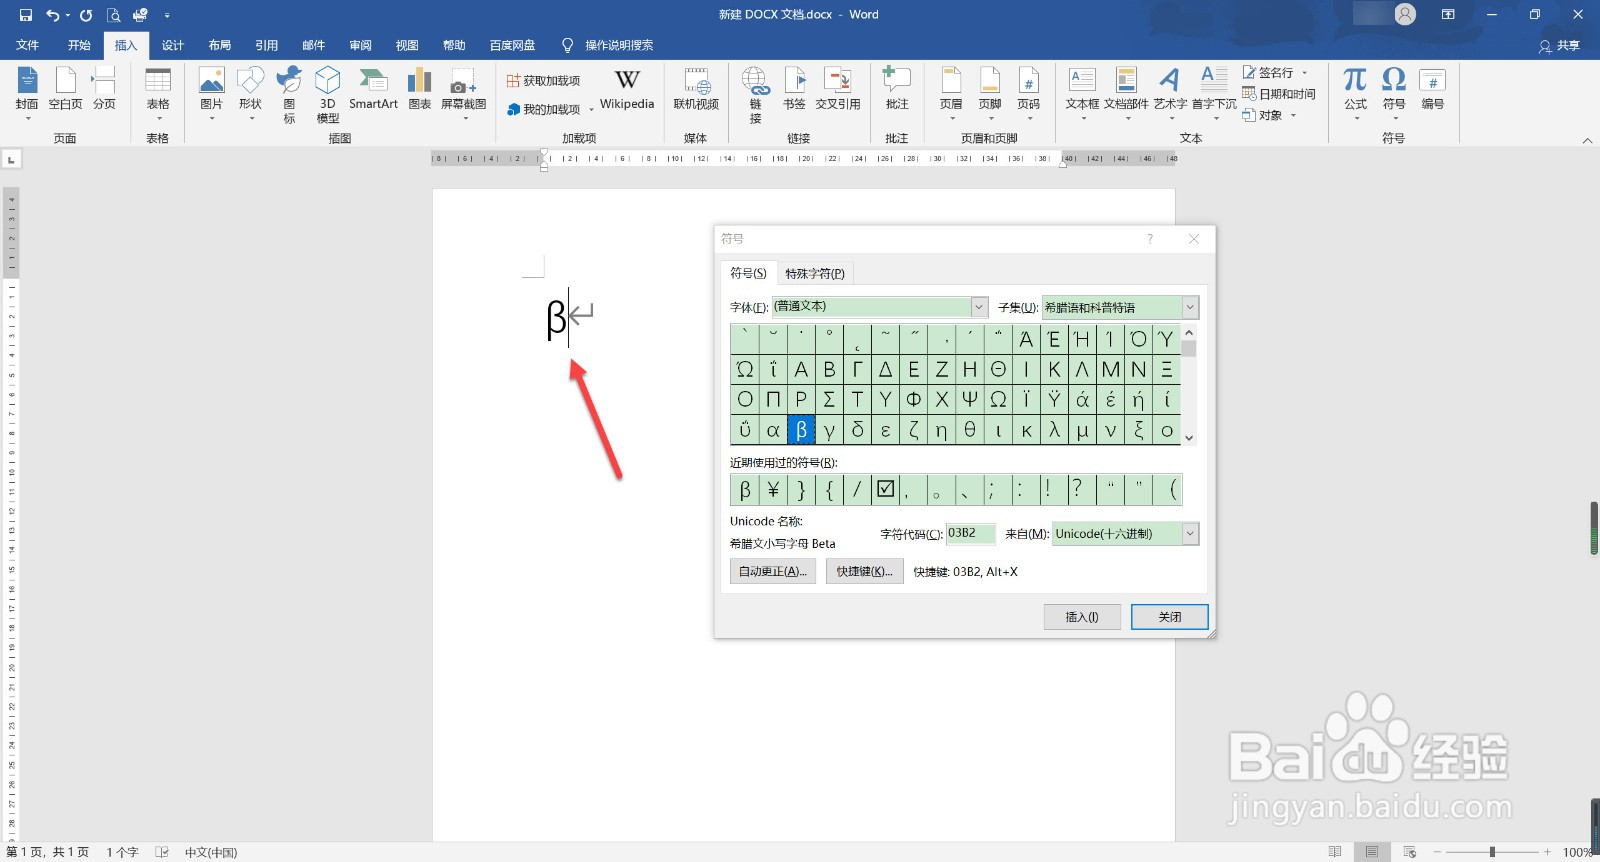Click the character code (字符代码) field
Image resolution: width=1600 pixels, height=862 pixels.
[971, 533]
